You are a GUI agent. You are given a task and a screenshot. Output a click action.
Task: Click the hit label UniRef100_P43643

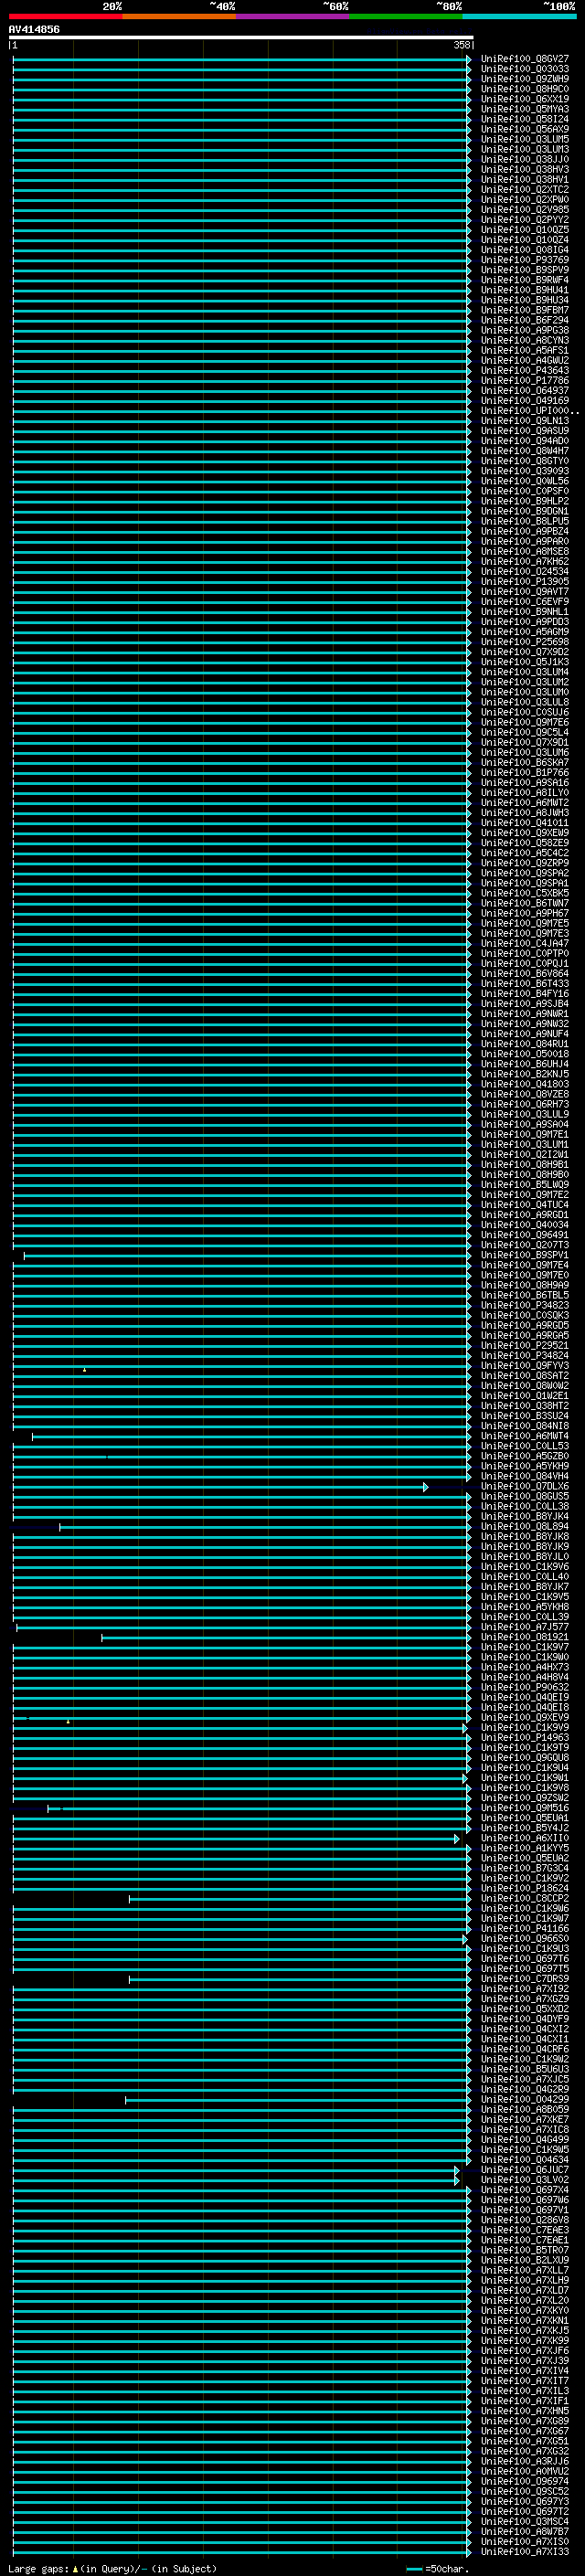[525, 371]
